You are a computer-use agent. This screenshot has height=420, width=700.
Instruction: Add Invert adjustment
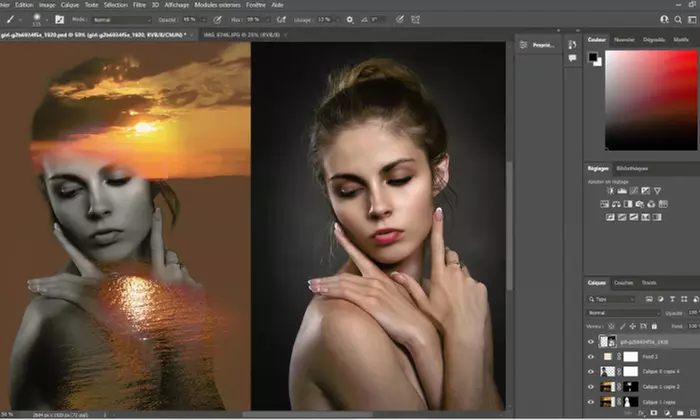[x=610, y=217]
